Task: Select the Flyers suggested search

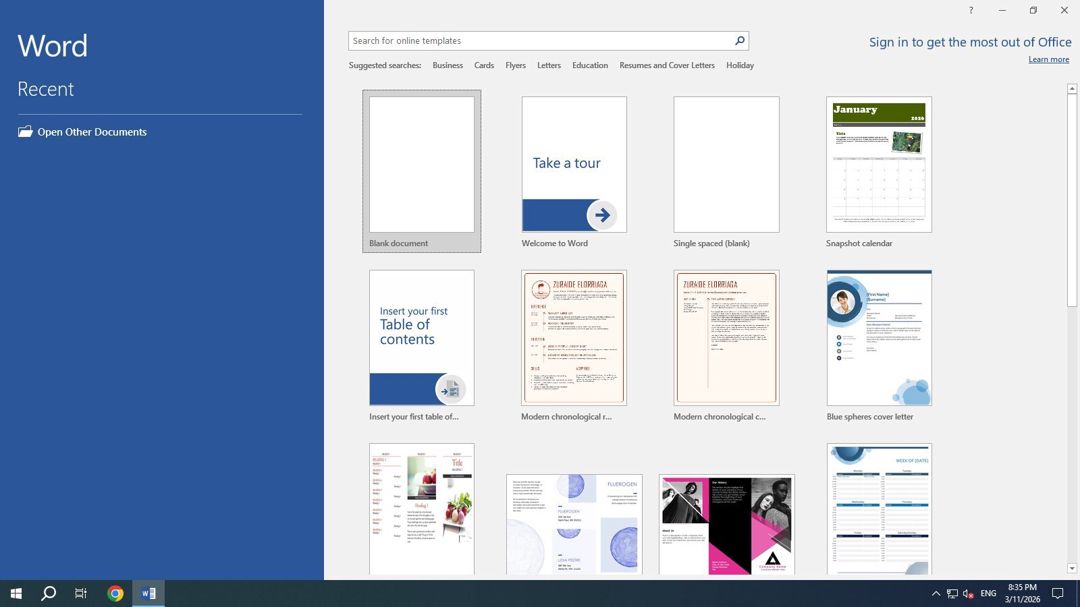Action: click(515, 65)
